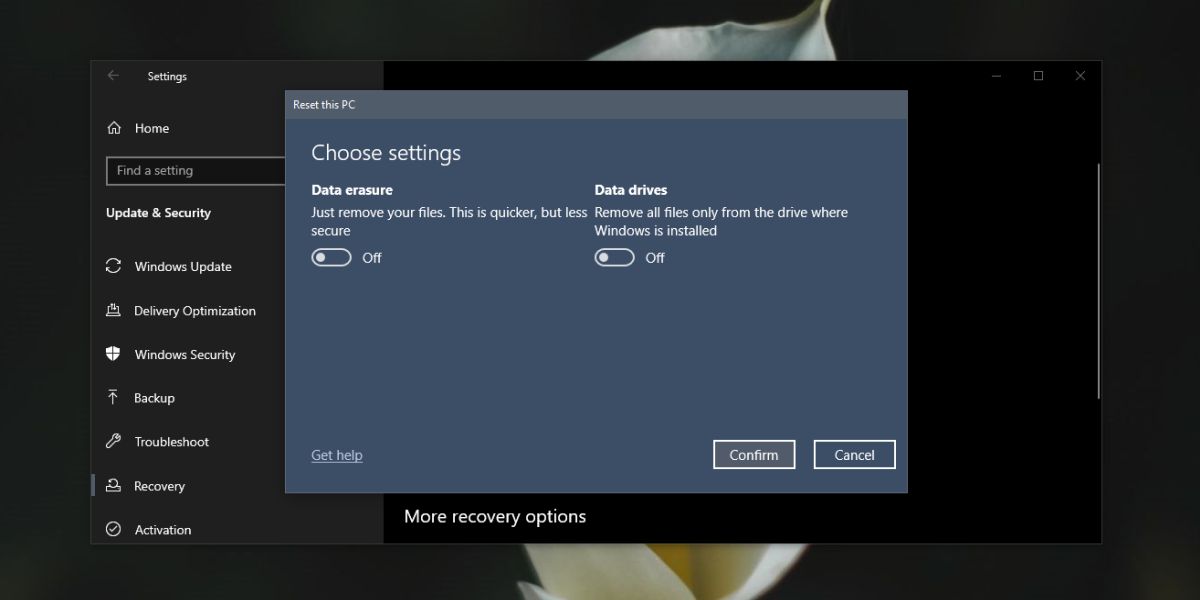
Task: Click the Recovery label in sidebar
Action: point(160,486)
